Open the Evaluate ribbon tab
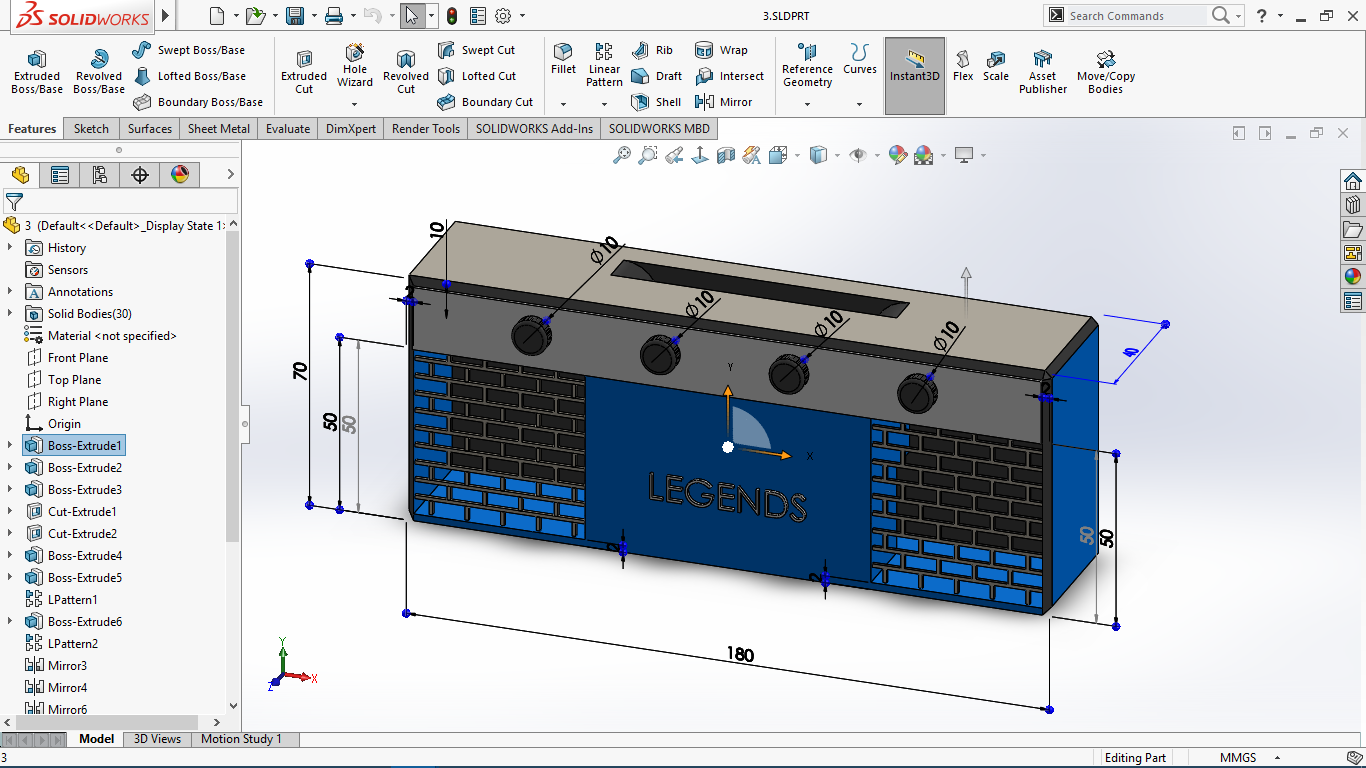This screenshot has width=1366, height=768. point(288,128)
